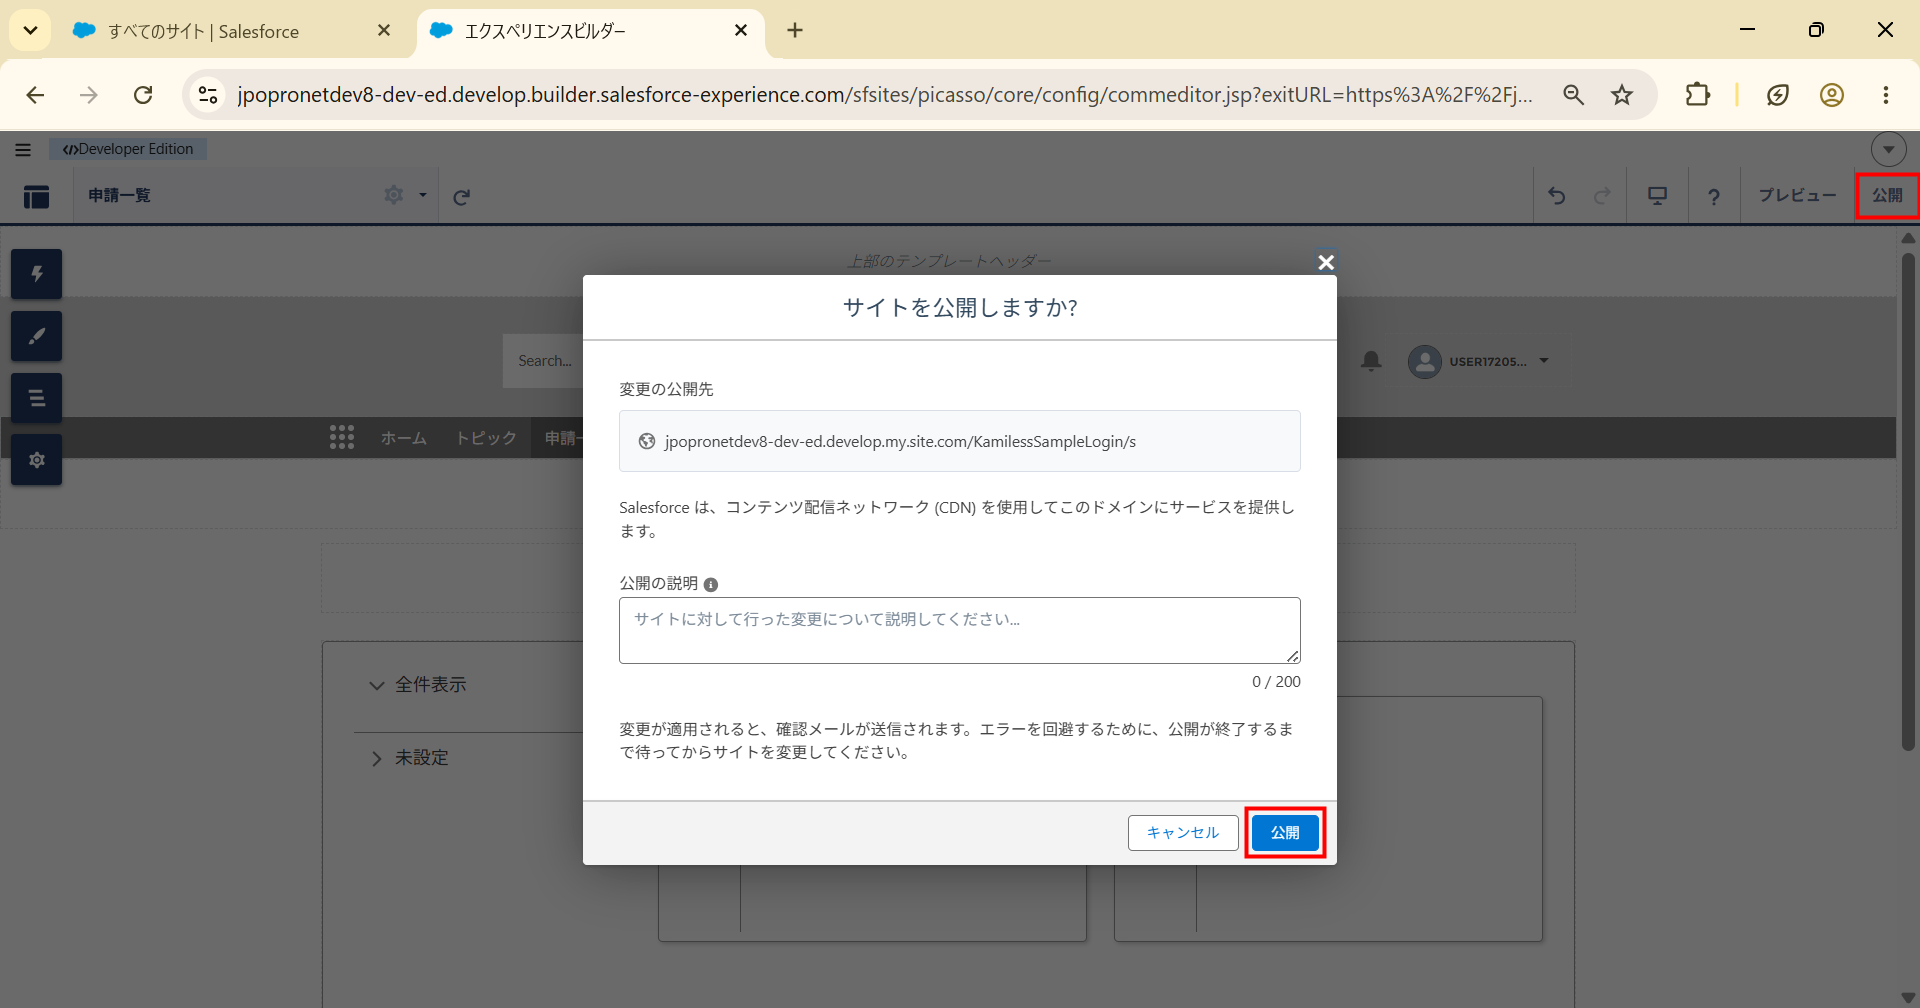Open help with the question mark icon

coord(1714,196)
